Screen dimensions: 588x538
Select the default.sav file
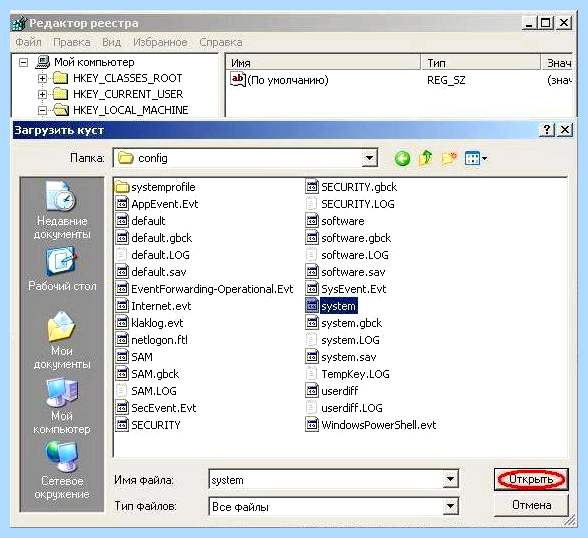(x=151, y=272)
